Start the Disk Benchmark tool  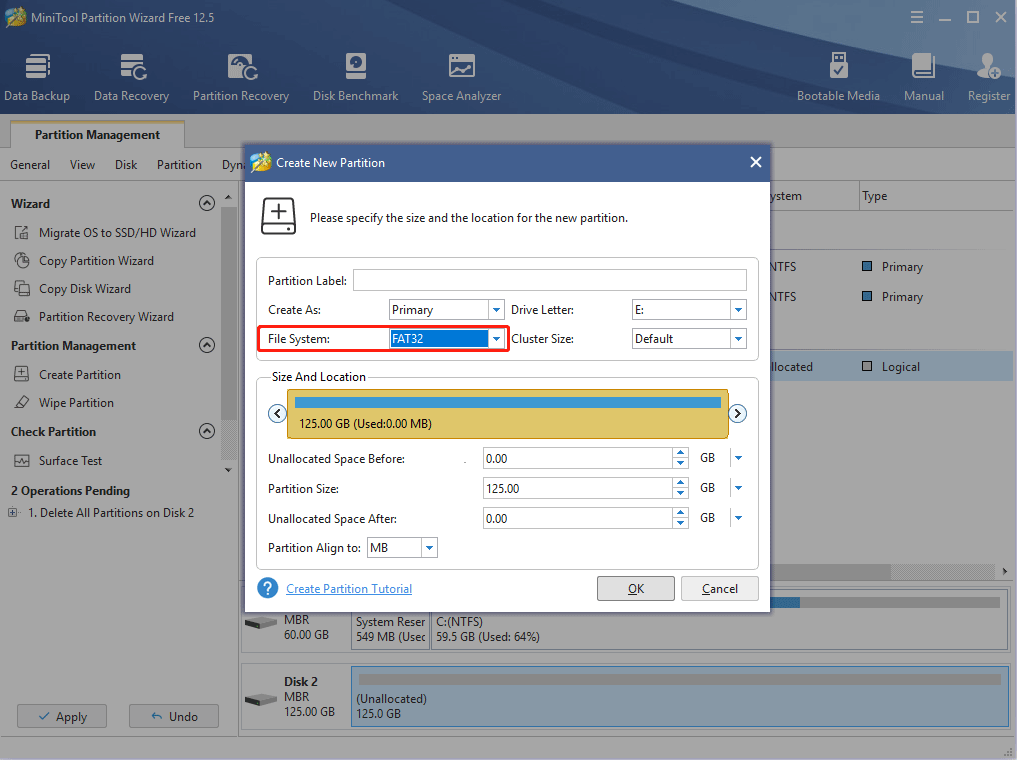[355, 77]
